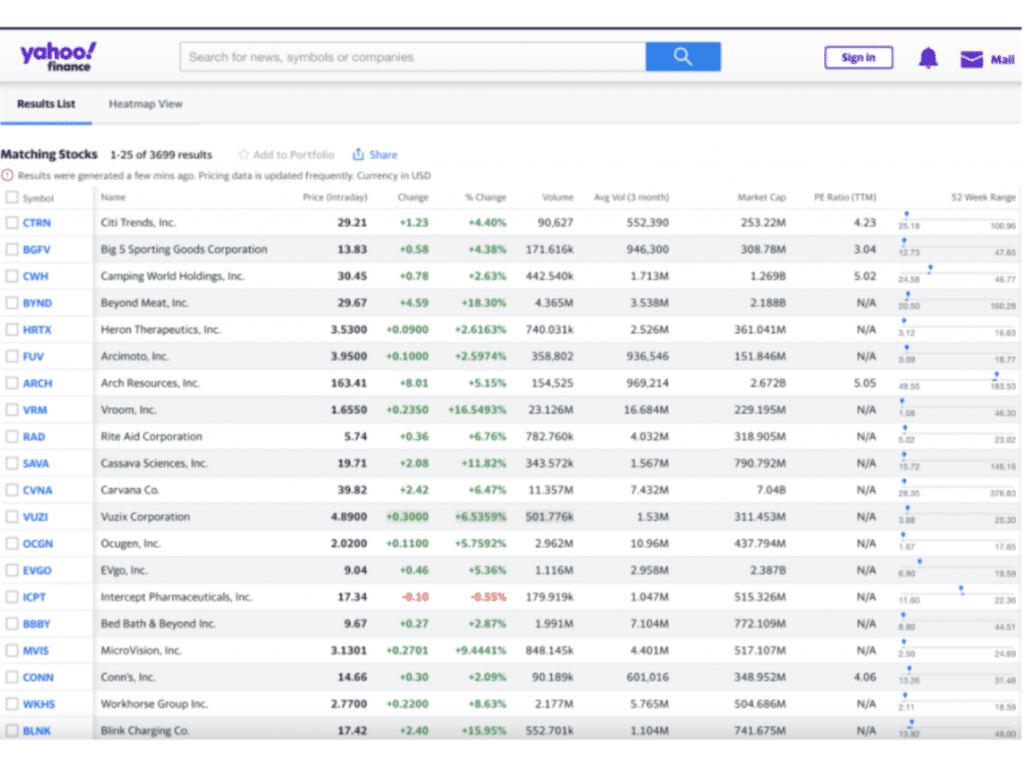Viewport: 1024px width, 764px height.
Task: Focus the search news and symbols field
Action: click(x=413, y=57)
